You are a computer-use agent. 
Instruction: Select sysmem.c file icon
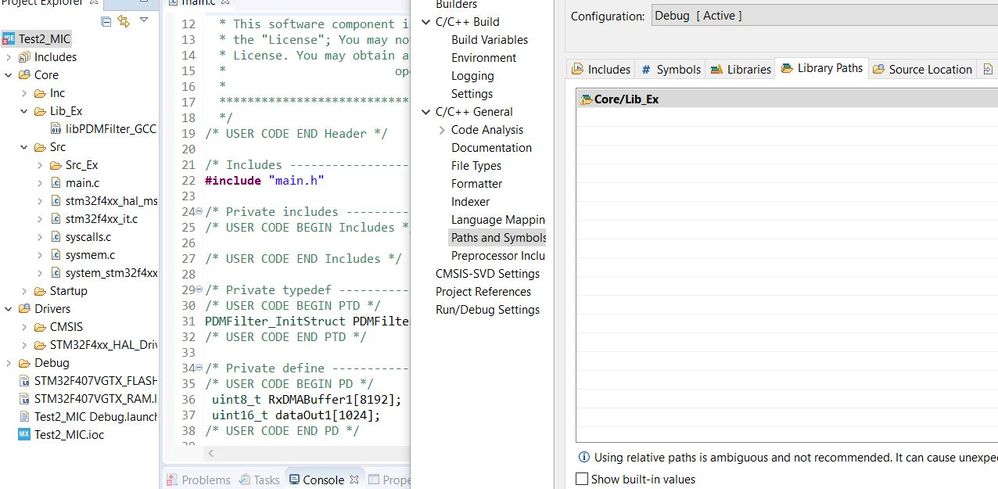coord(55,255)
